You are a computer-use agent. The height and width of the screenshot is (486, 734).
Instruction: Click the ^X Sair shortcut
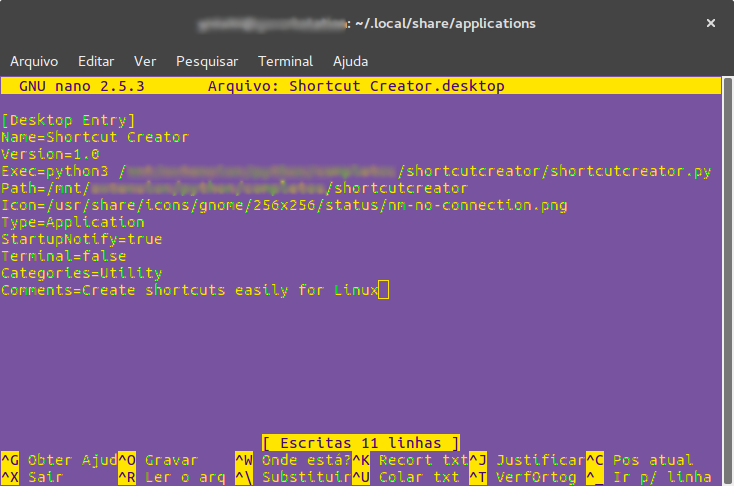tap(32, 477)
